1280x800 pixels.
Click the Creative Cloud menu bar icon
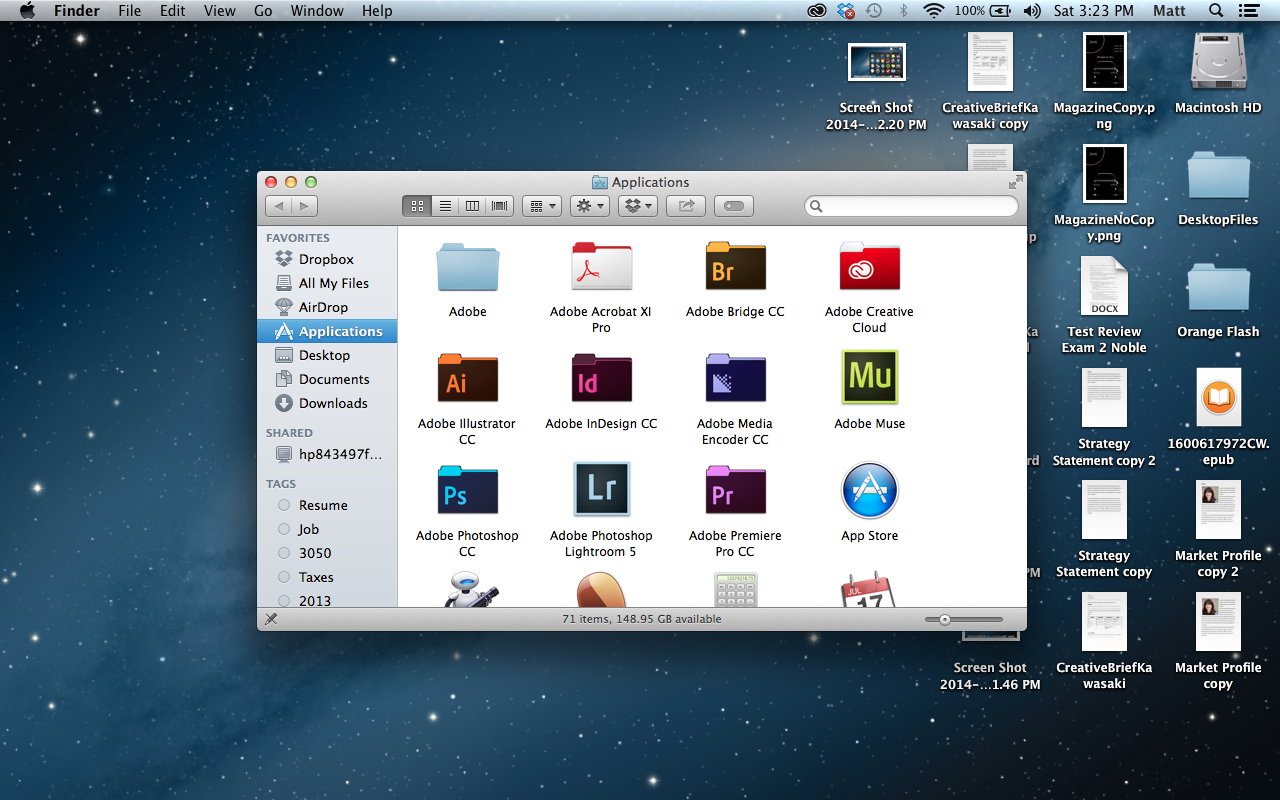click(817, 11)
